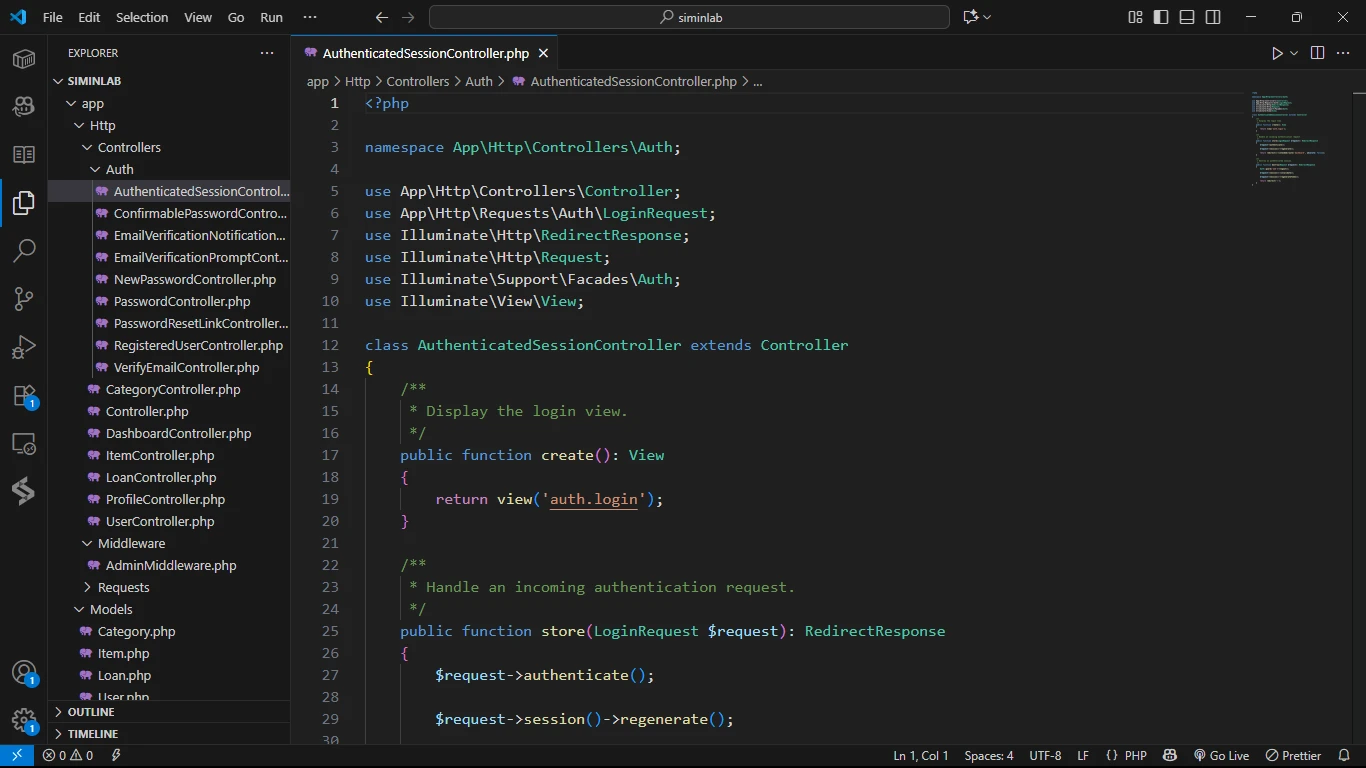The height and width of the screenshot is (768, 1366).
Task: Collapse the Middleware folder
Action: tap(131, 543)
